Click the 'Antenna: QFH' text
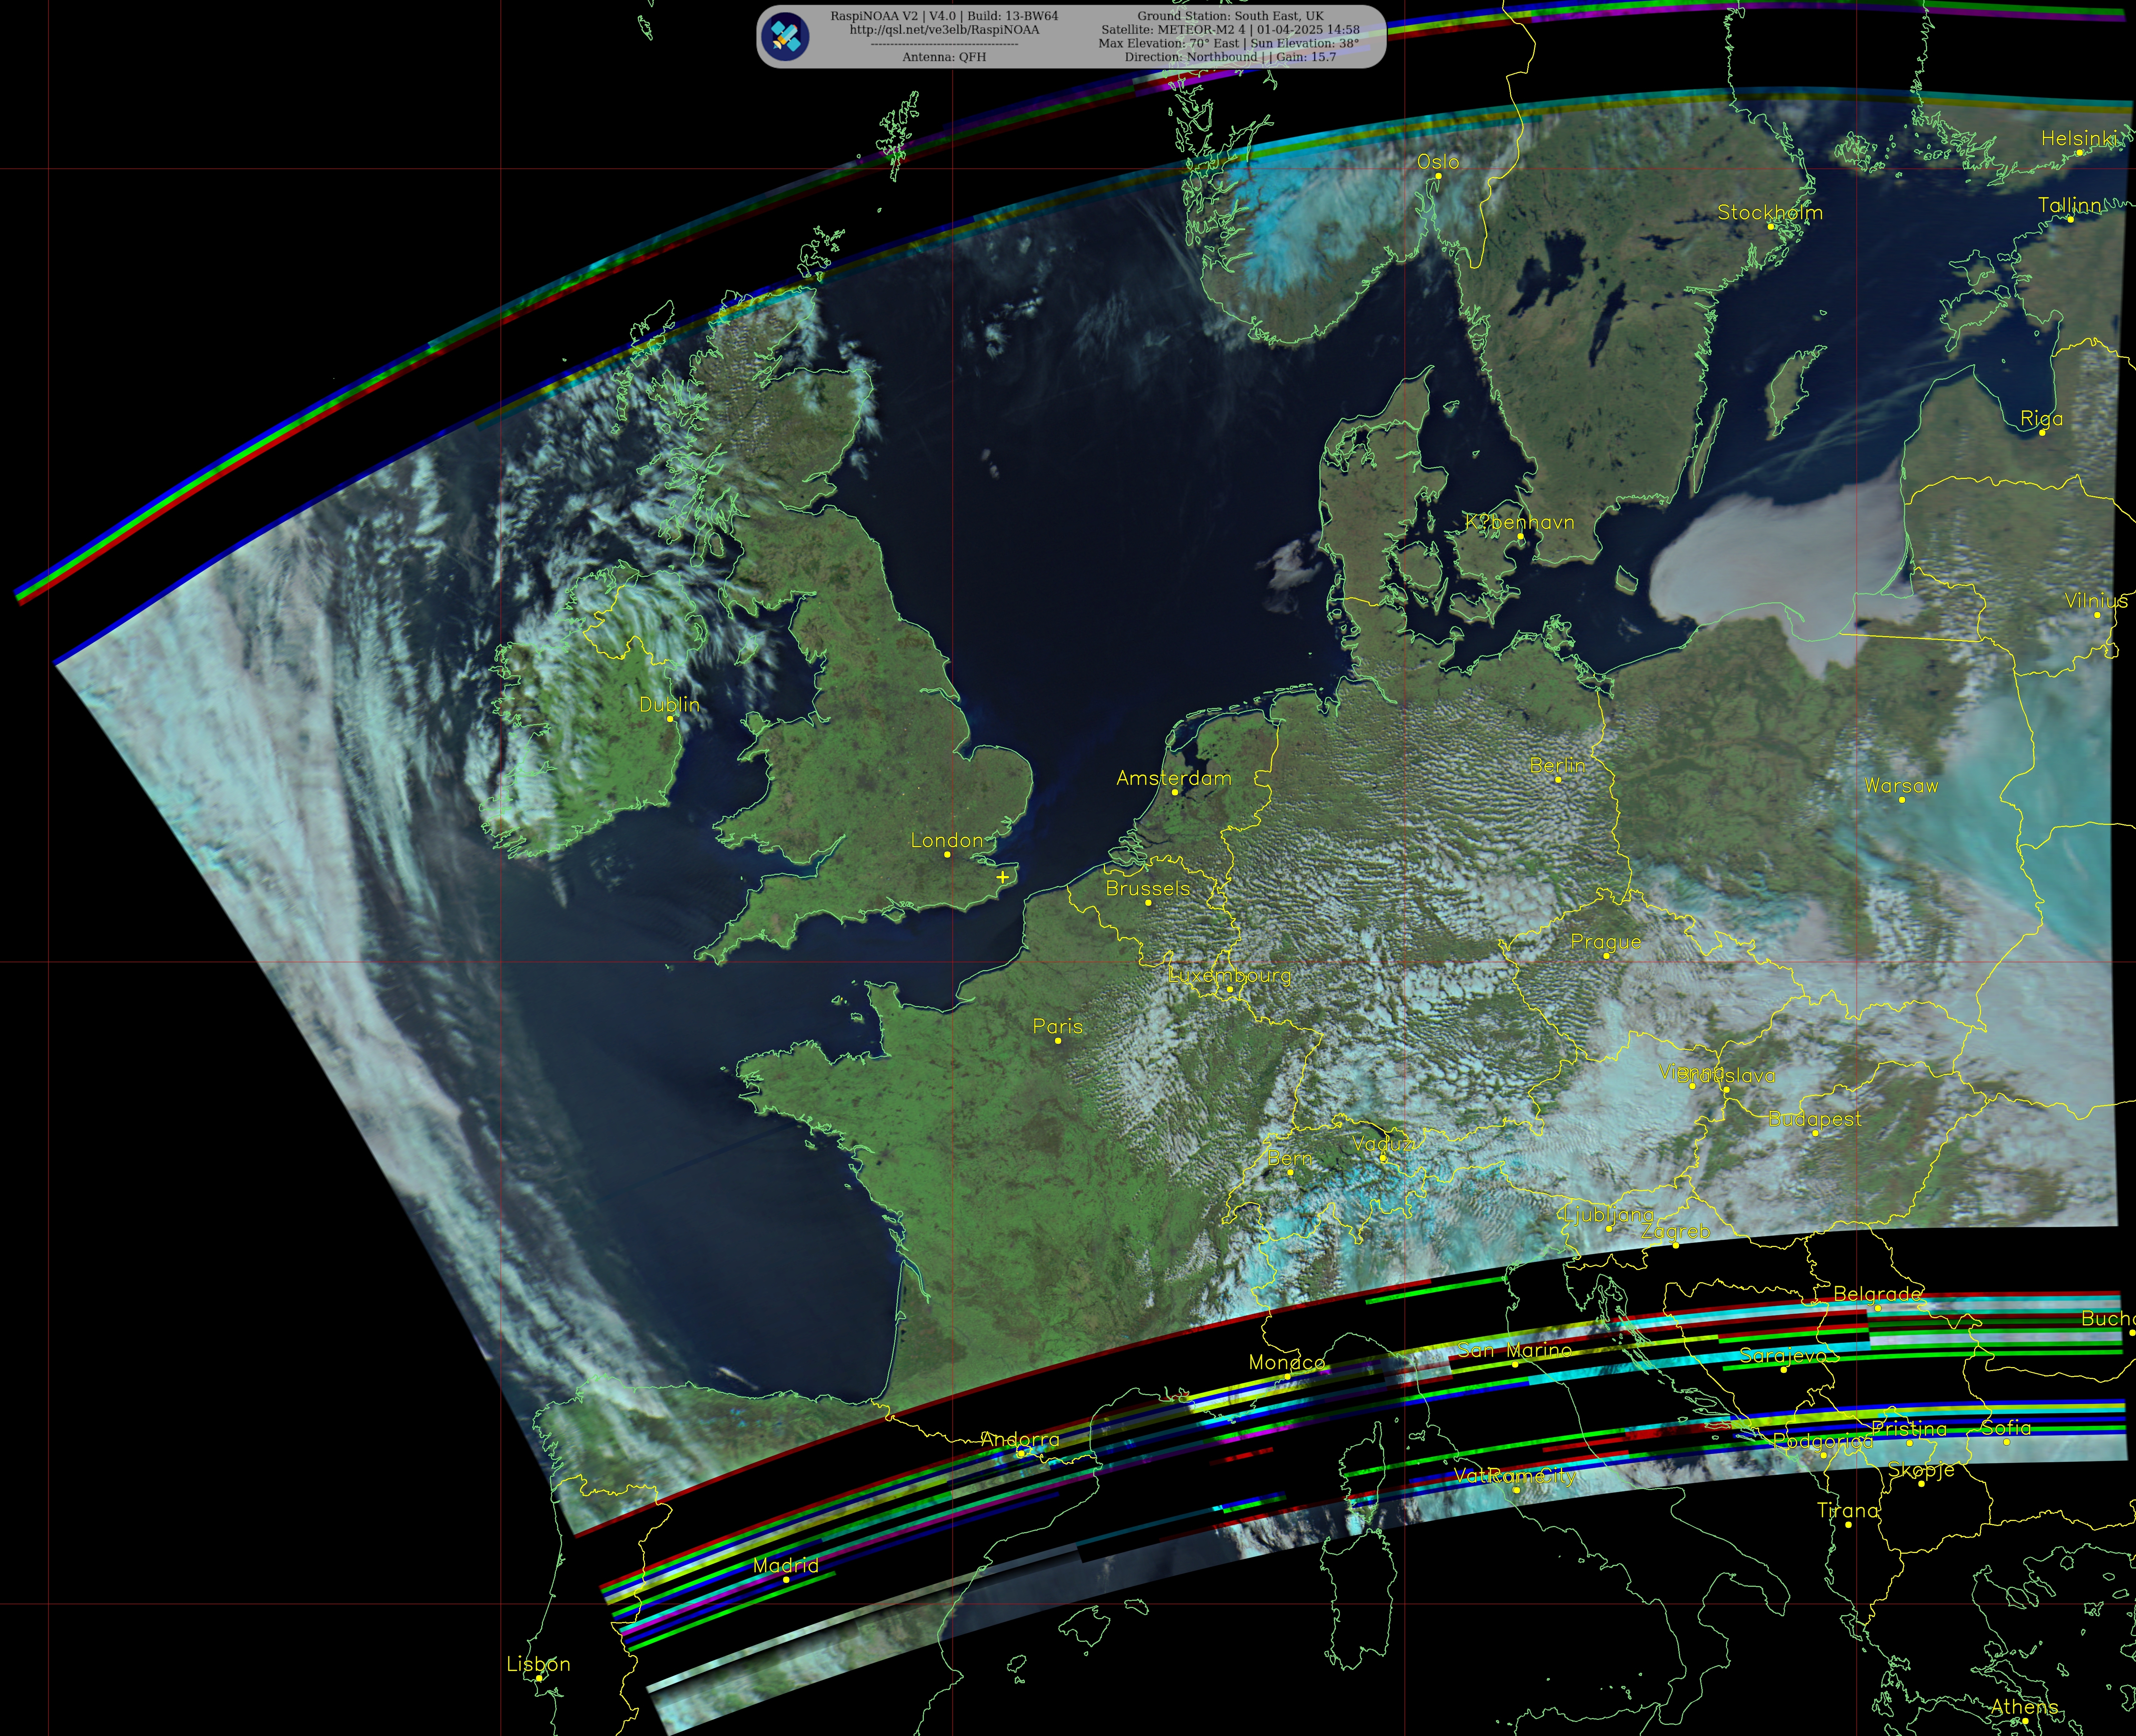The image size is (2136, 1736). [944, 57]
